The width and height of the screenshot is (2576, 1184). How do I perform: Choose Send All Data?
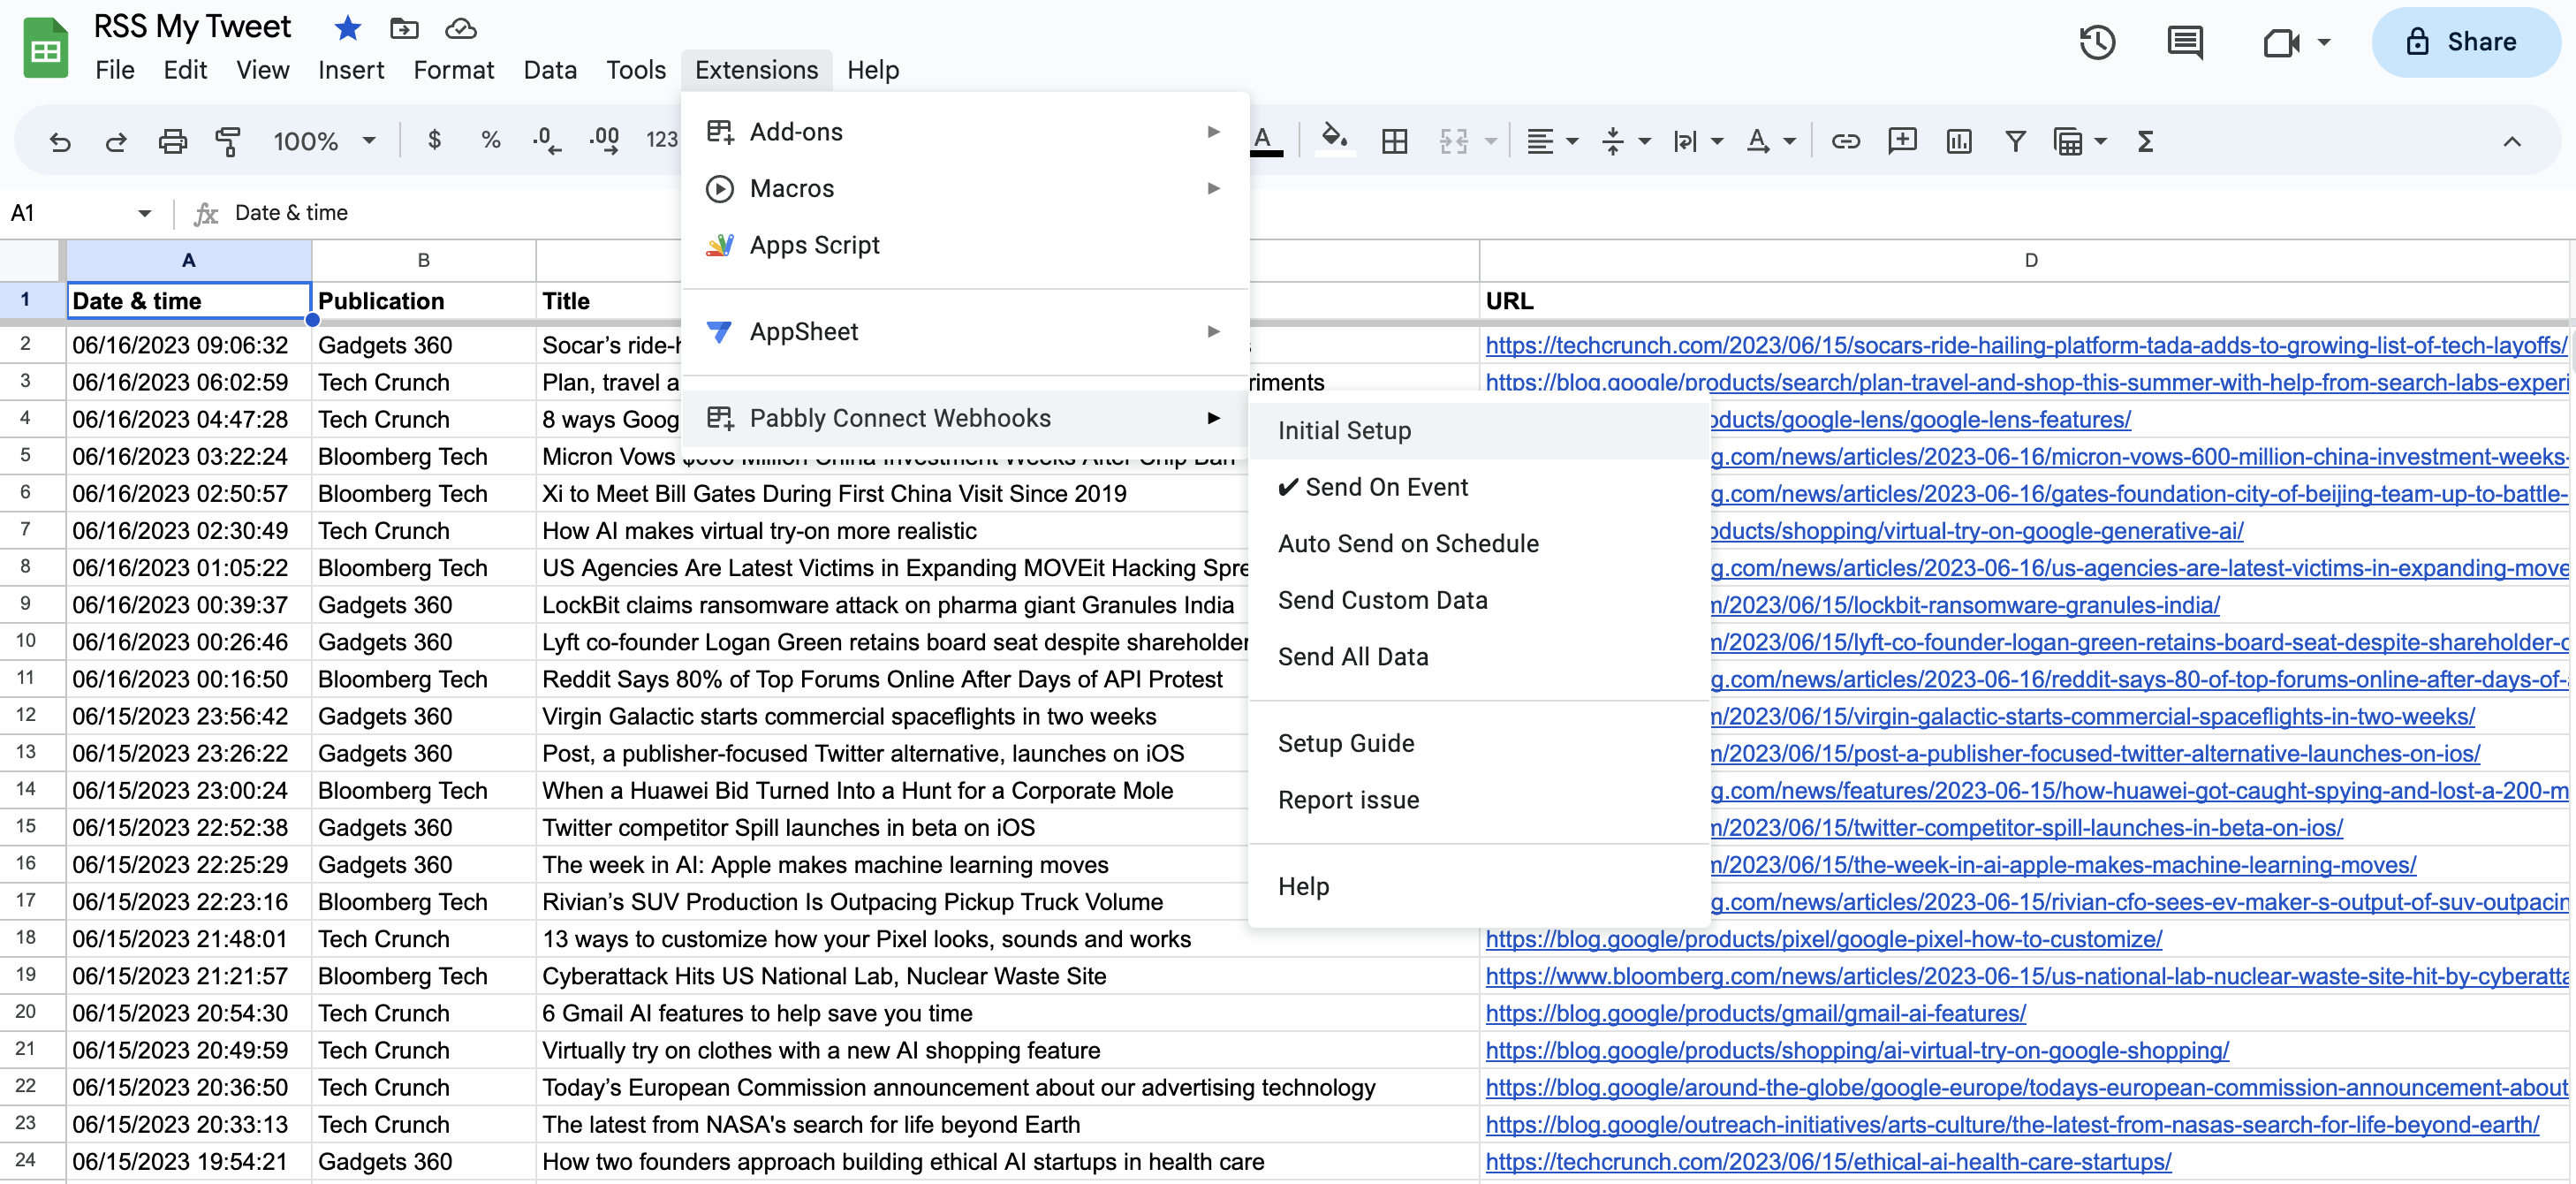[x=1478, y=657]
